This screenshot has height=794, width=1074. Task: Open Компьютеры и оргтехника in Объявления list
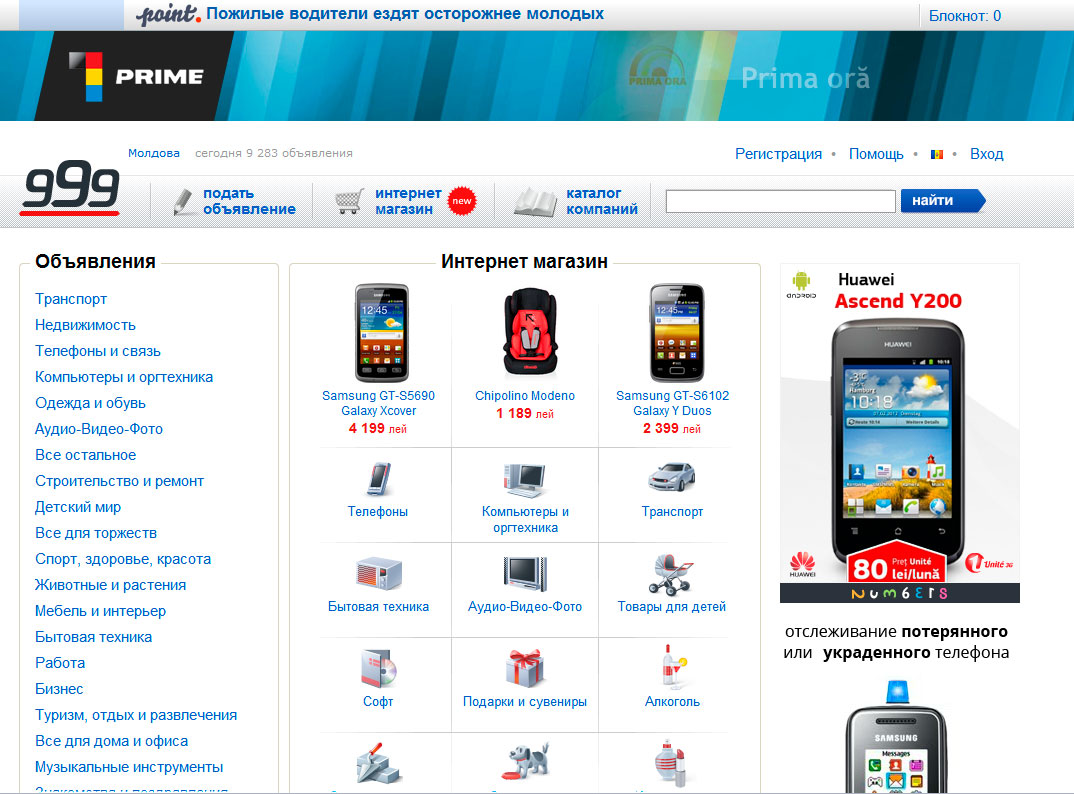click(124, 377)
